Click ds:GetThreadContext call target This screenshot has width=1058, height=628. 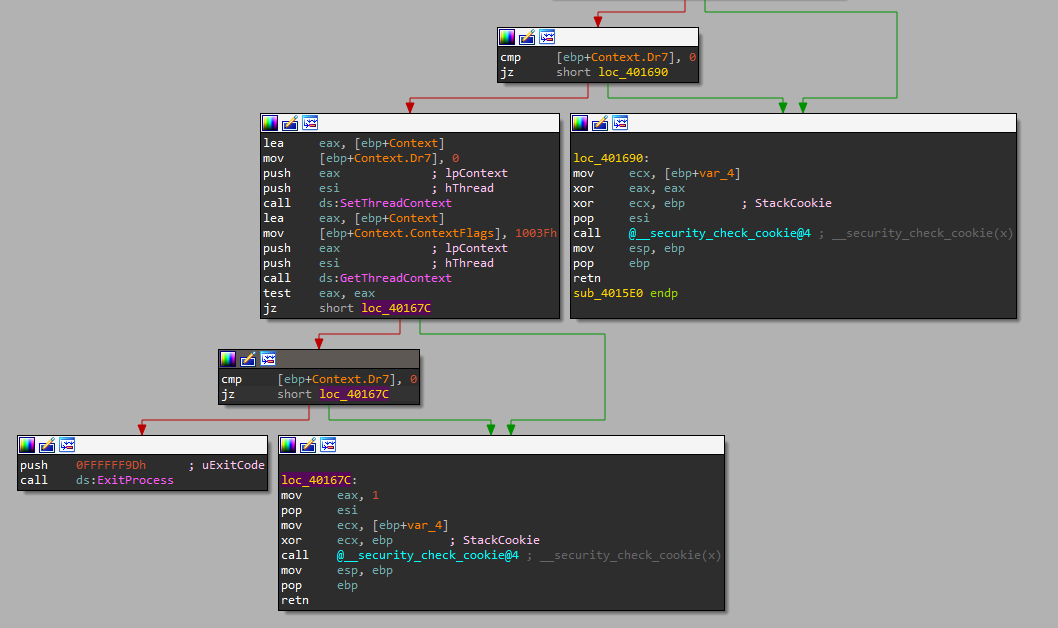pyautogui.click(x=385, y=278)
